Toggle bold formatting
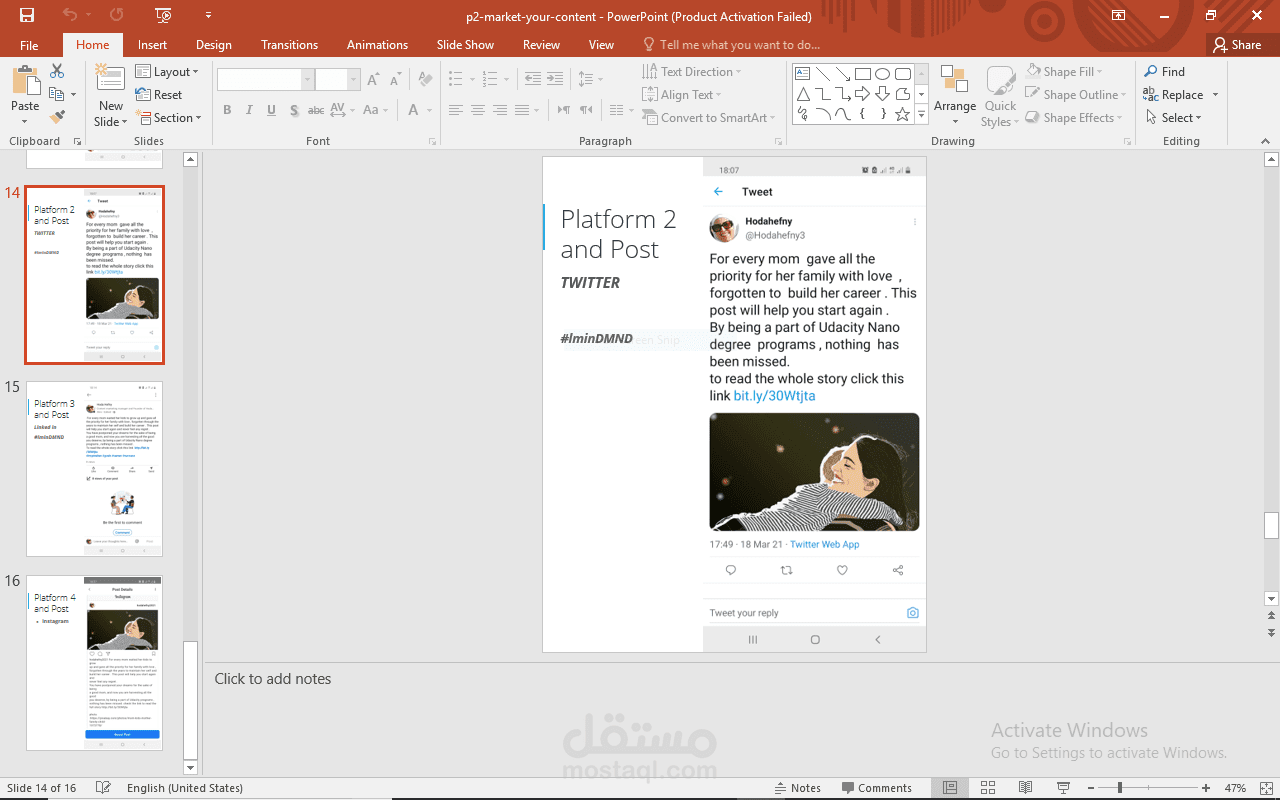Viewport: 1280px width, 800px height. point(227,110)
